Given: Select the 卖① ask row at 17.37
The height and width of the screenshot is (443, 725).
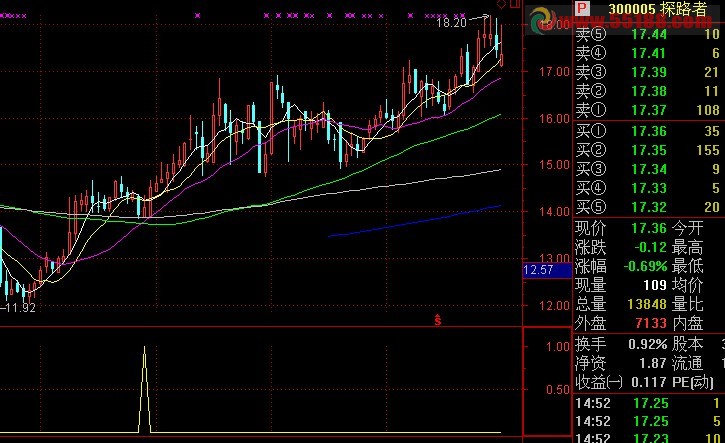Looking at the screenshot, I should pyautogui.click(x=648, y=111).
